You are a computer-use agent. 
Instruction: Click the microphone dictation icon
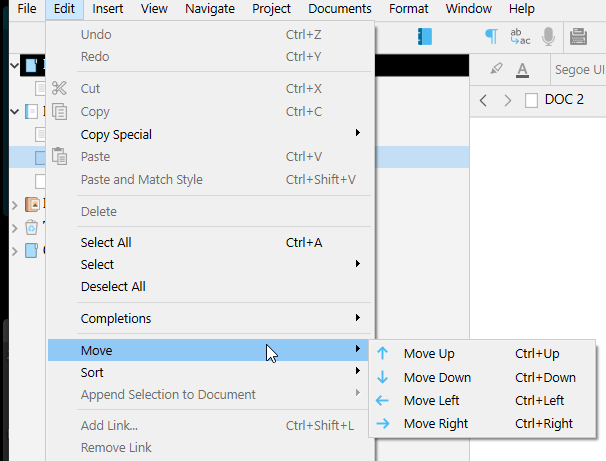pyautogui.click(x=548, y=37)
